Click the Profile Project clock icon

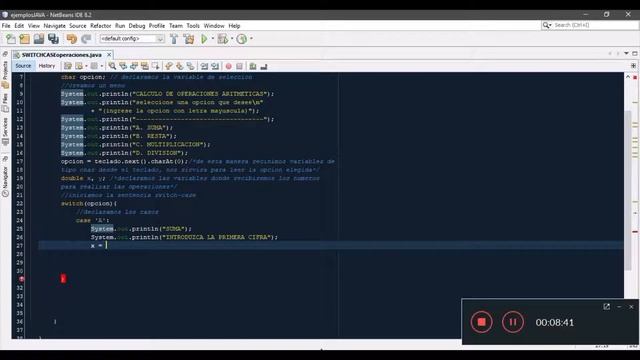coord(242,39)
